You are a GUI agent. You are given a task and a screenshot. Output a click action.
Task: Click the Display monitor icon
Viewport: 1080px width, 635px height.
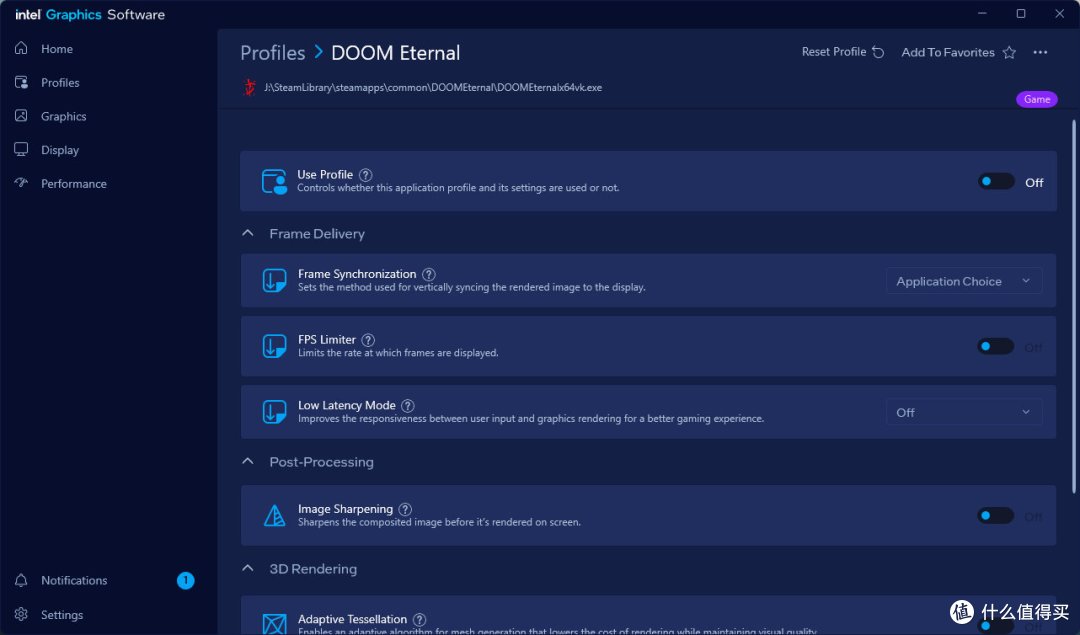pos(21,149)
